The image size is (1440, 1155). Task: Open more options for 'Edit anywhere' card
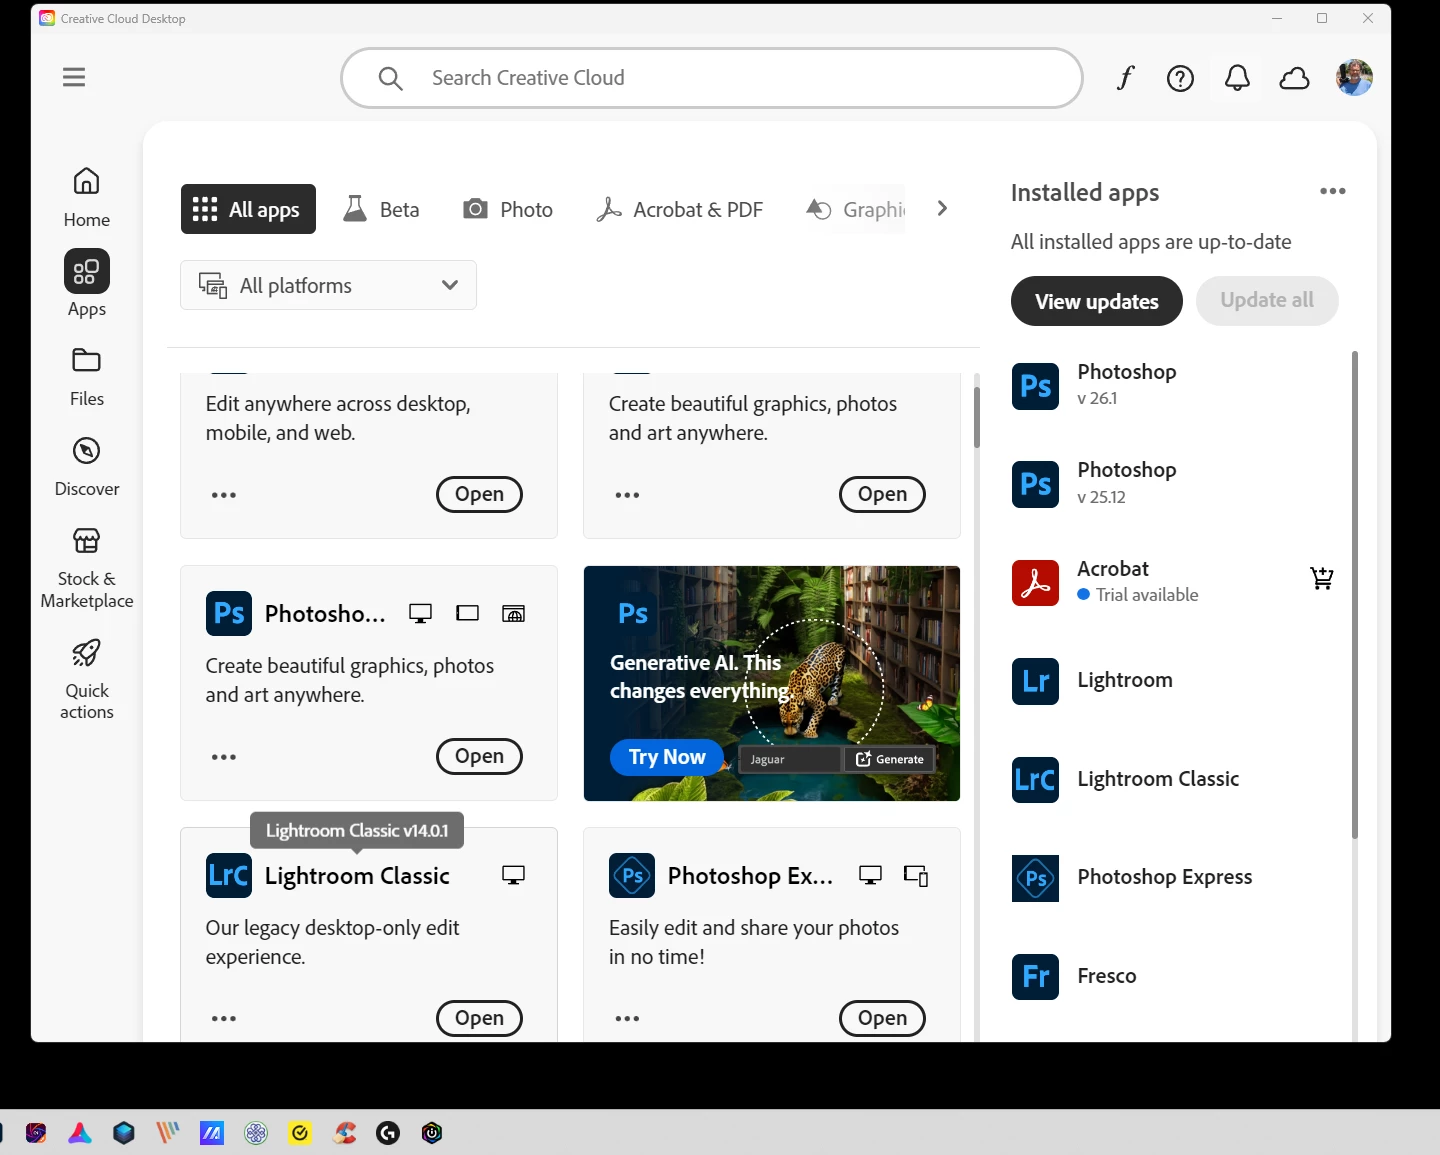tap(224, 495)
